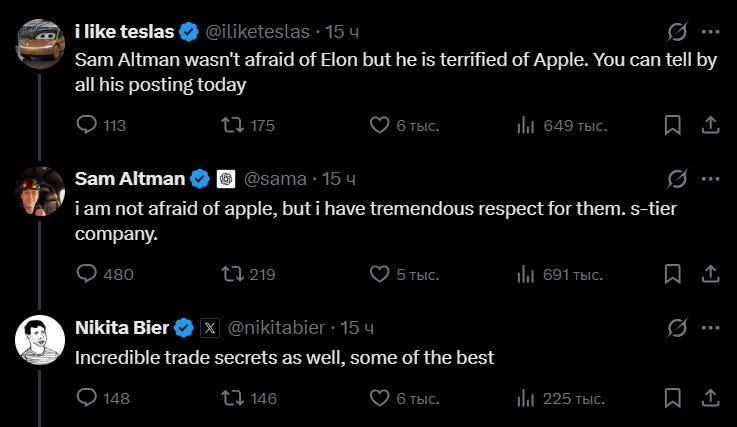Click the X affiliation badge next to Nikita Bier

click(210, 328)
